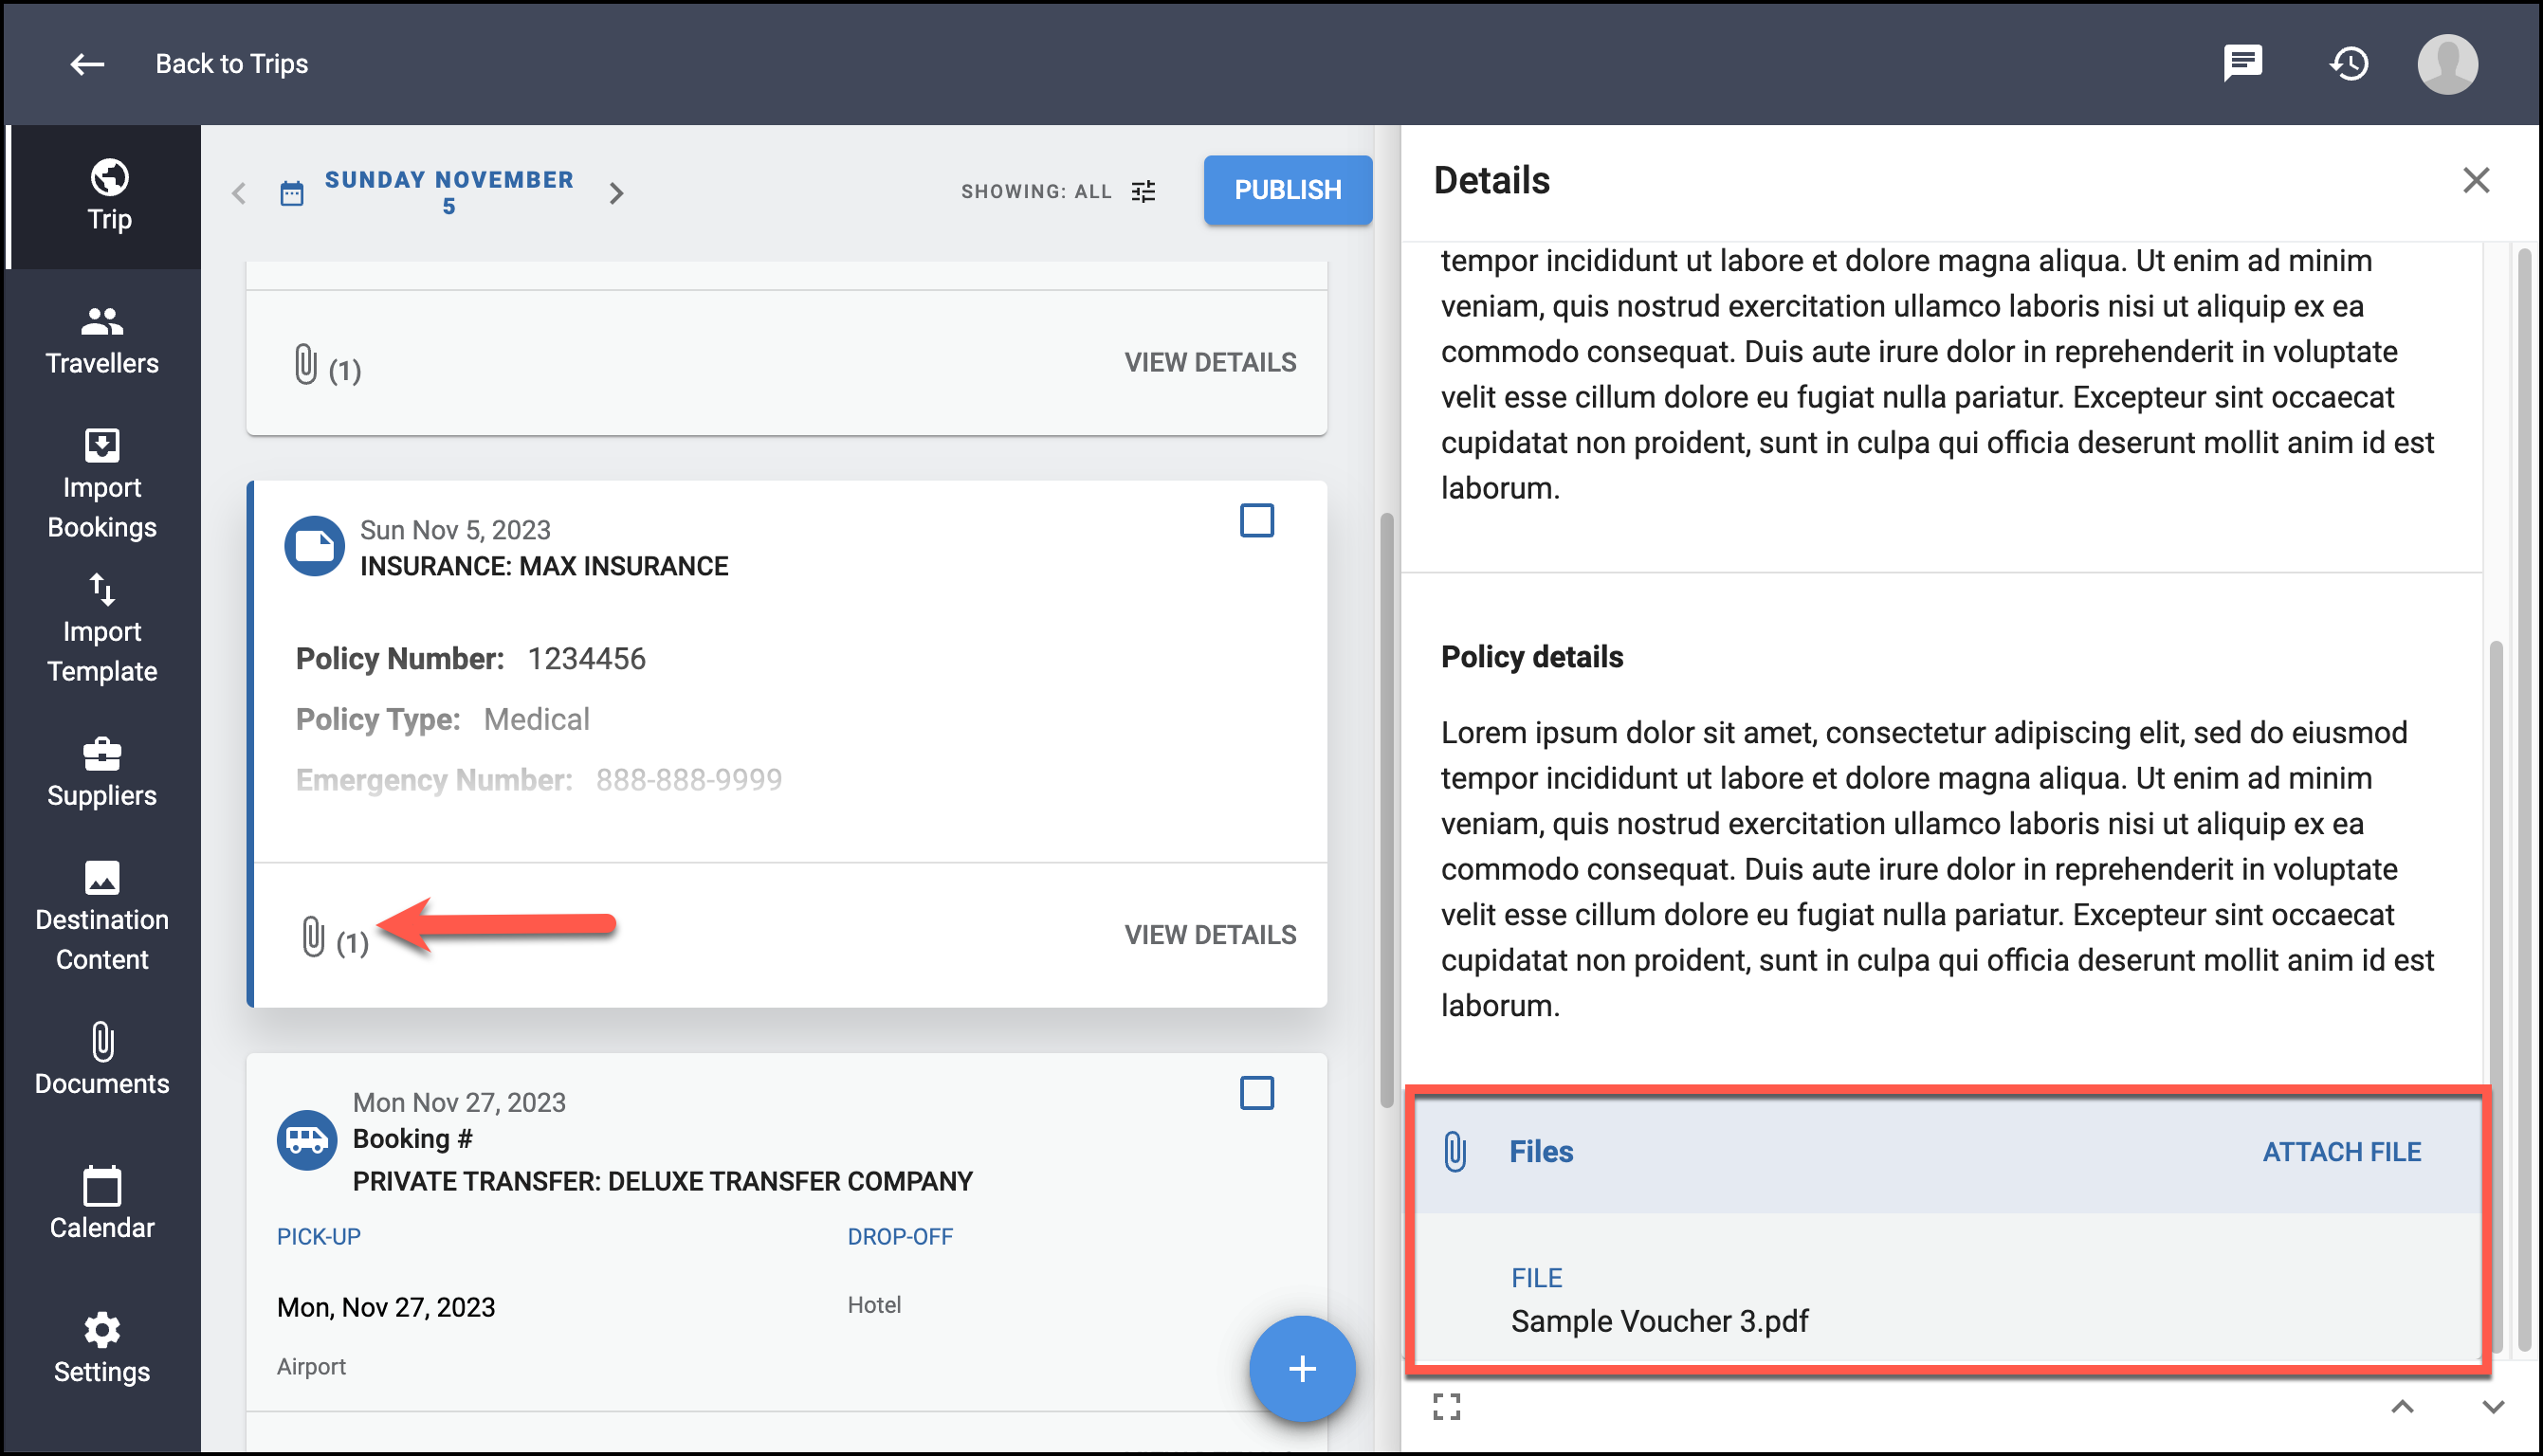
Task: Go Back to Trips
Action: pyautogui.click(x=231, y=64)
